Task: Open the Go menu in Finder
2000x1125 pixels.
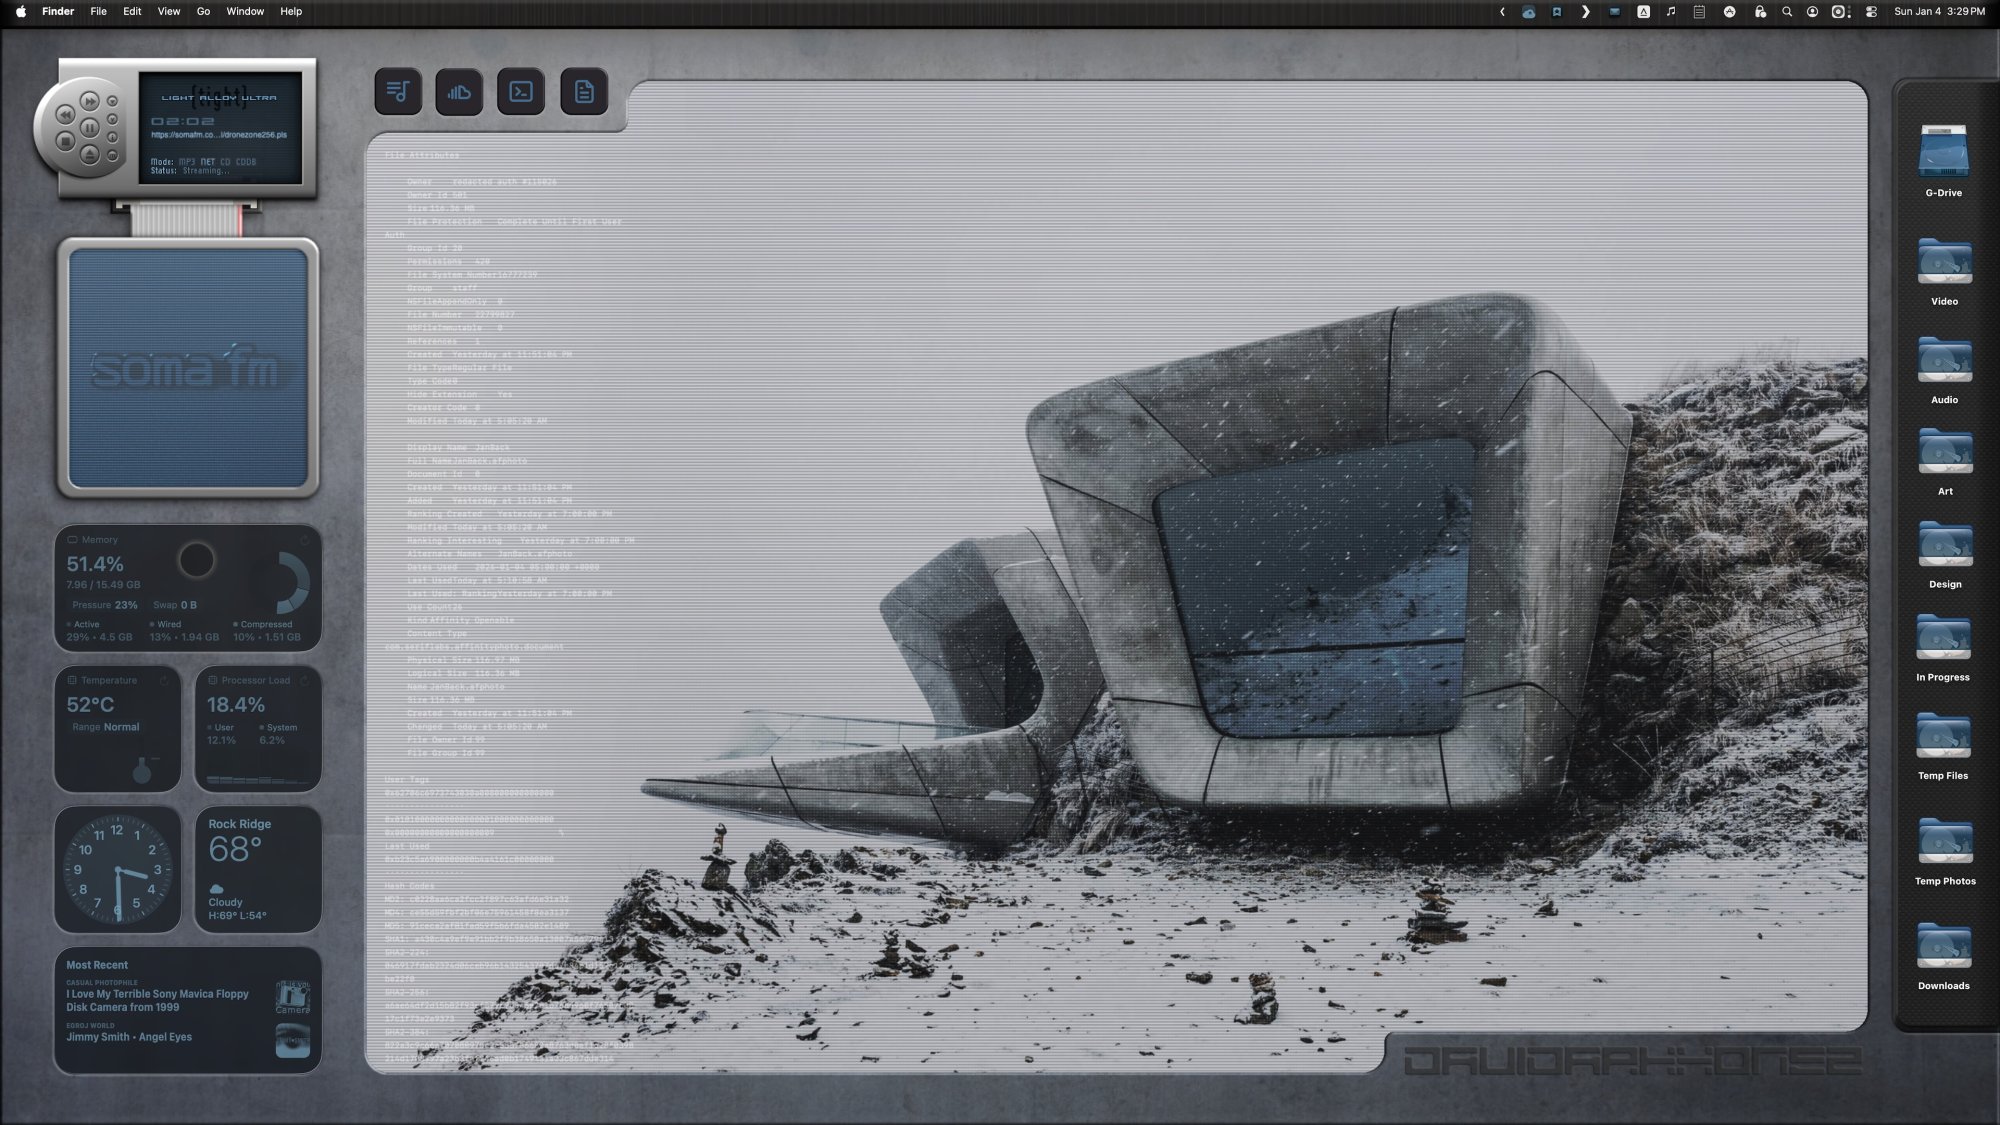Action: (202, 11)
